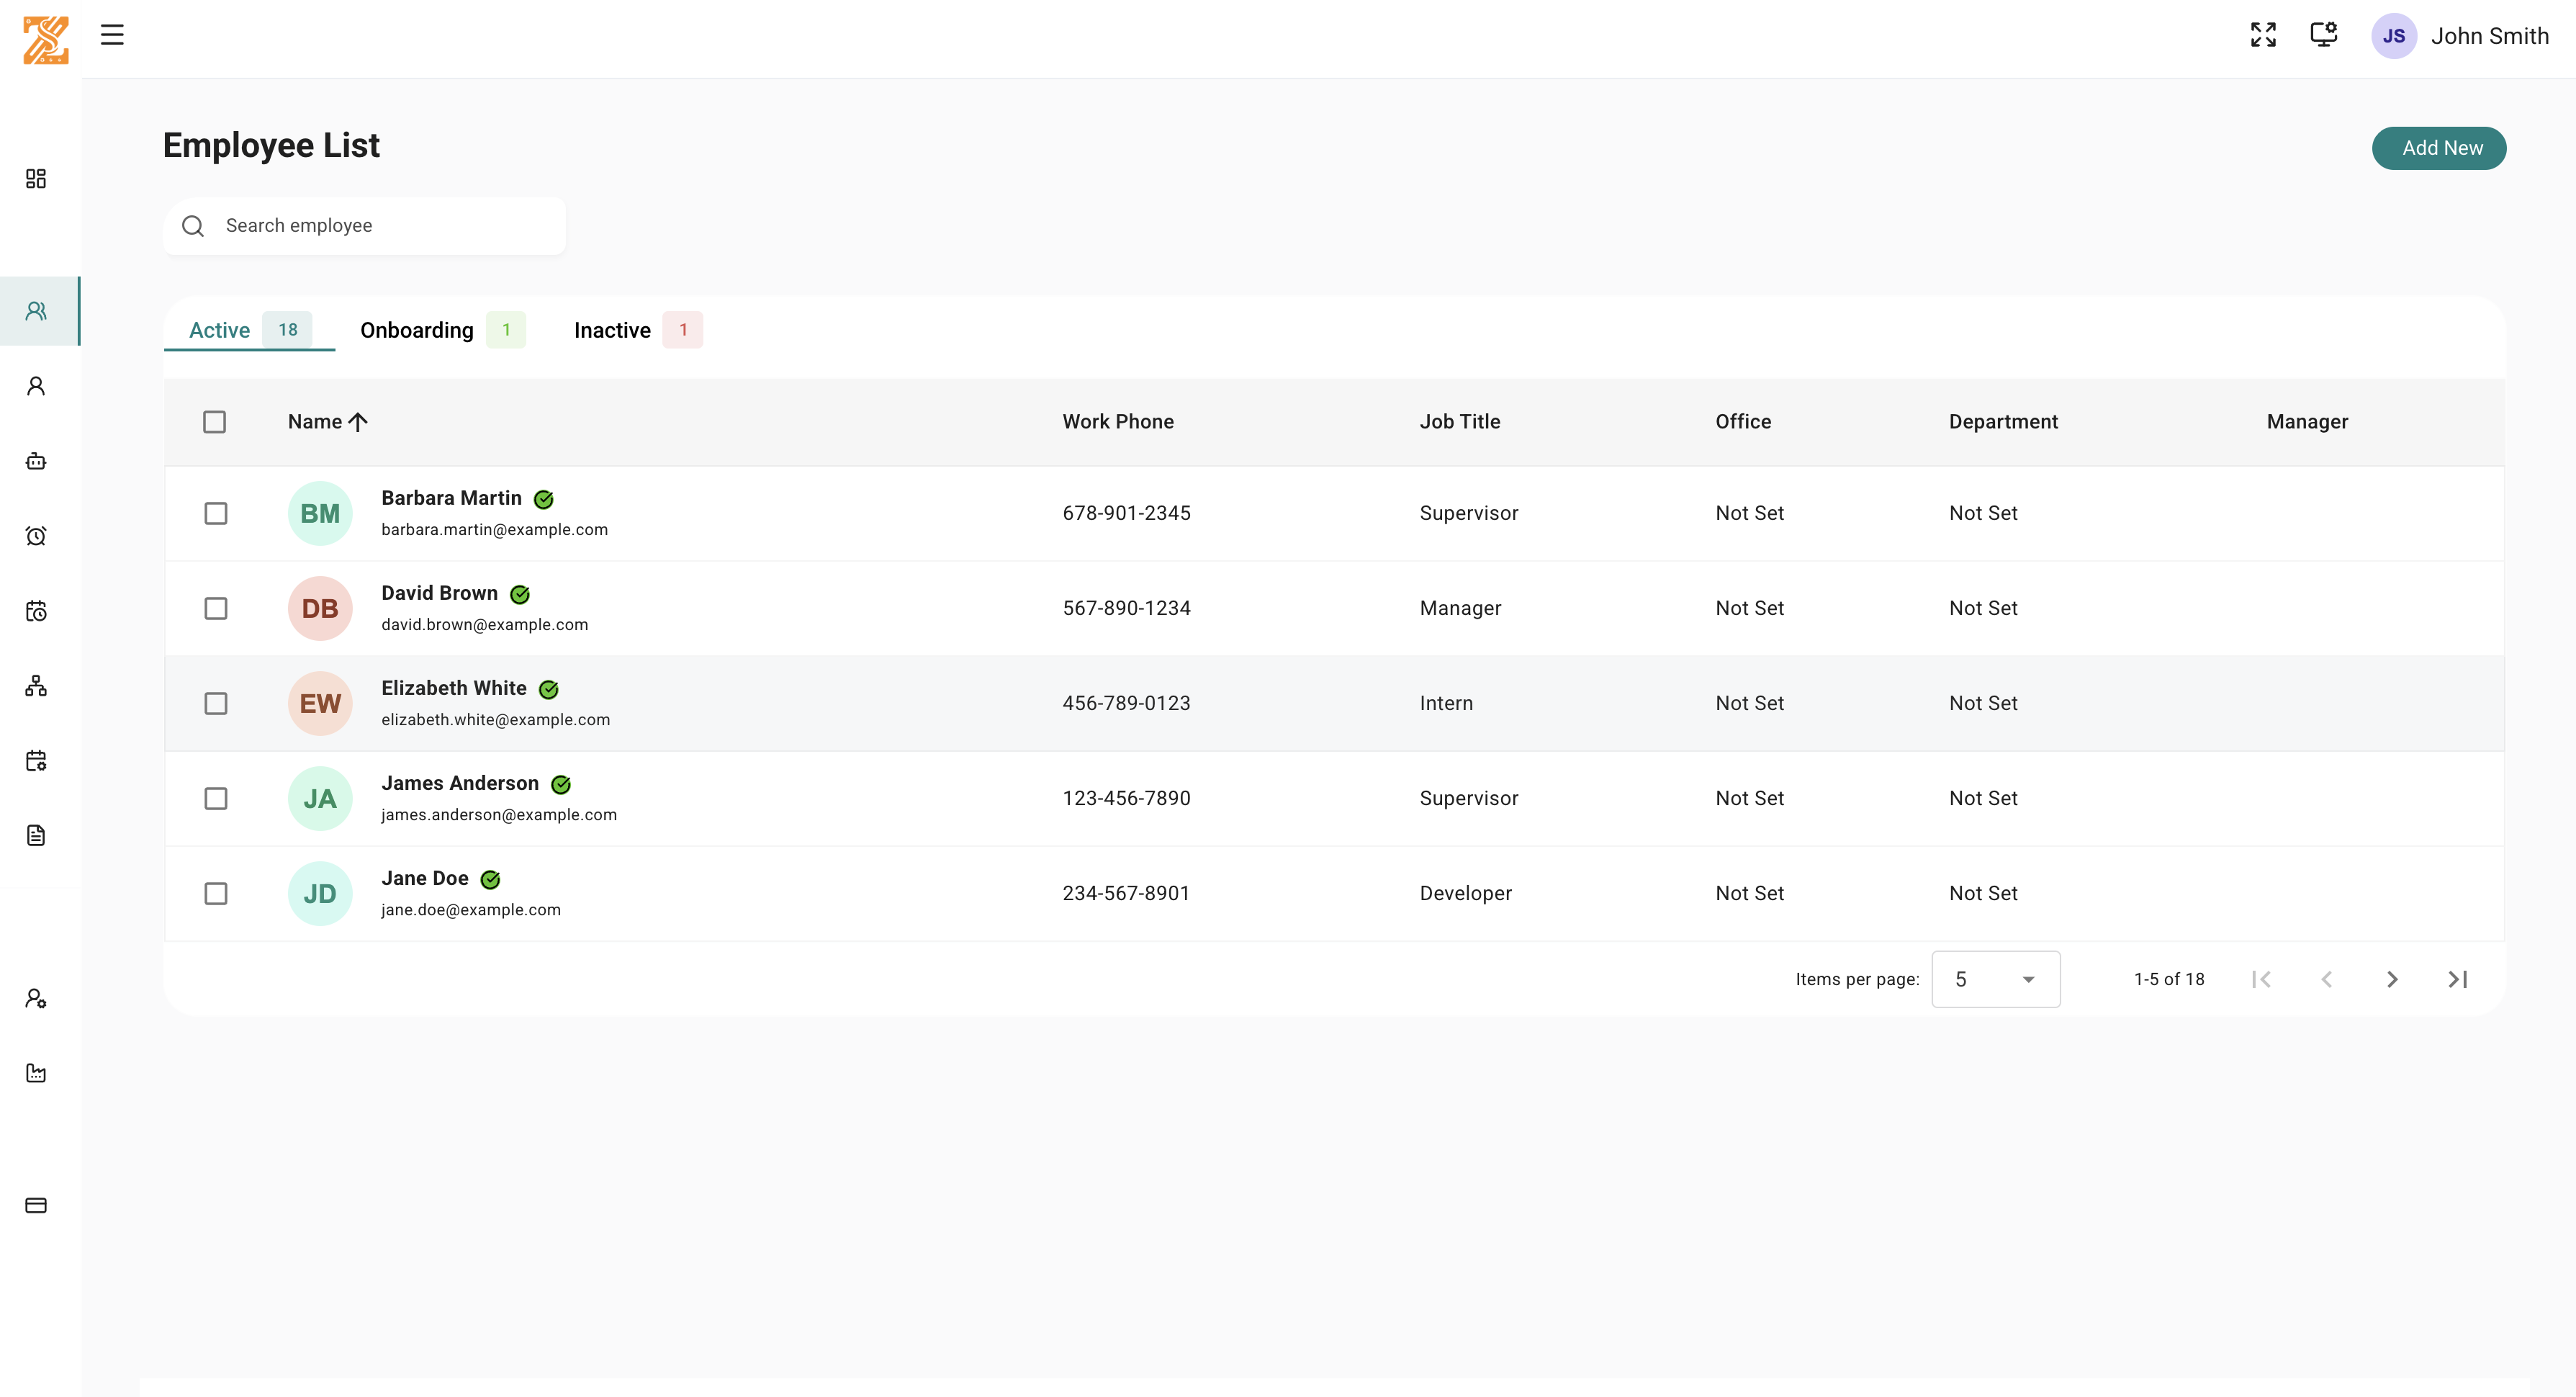Image resolution: width=2576 pixels, height=1397 pixels.
Task: Click the user settings icon near sidebar bottom
Action: 36,998
